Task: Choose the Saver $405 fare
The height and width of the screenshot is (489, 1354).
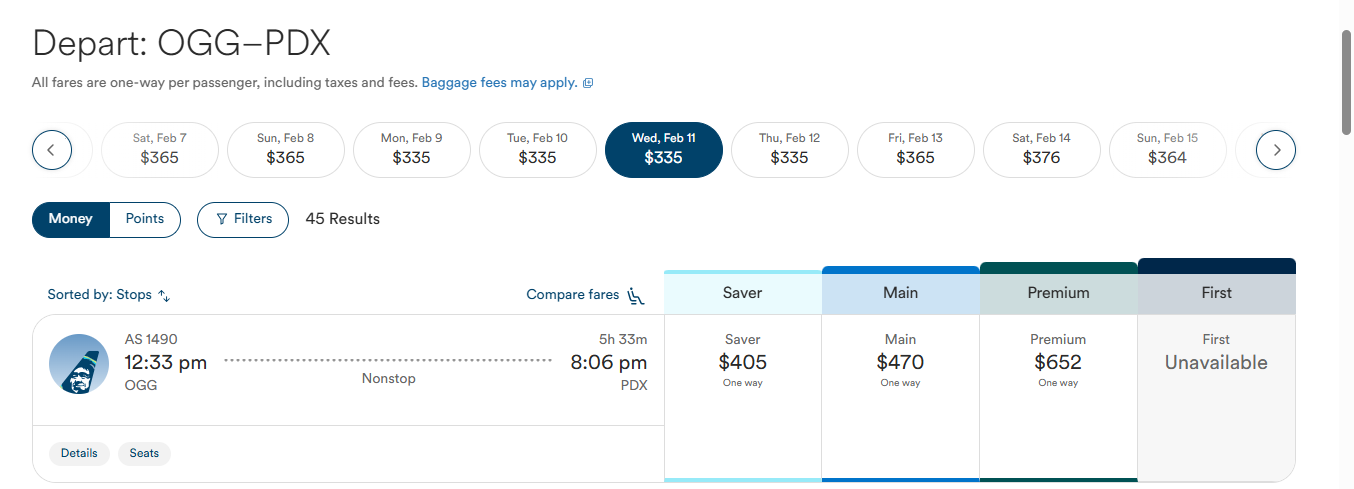Action: (743, 398)
